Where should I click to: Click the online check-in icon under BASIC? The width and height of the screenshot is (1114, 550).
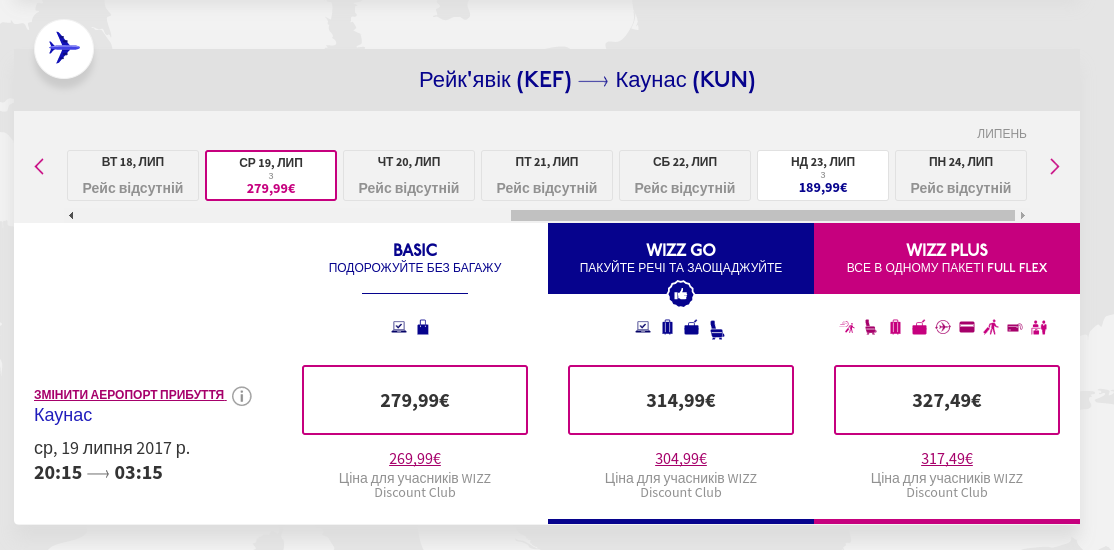[399, 327]
